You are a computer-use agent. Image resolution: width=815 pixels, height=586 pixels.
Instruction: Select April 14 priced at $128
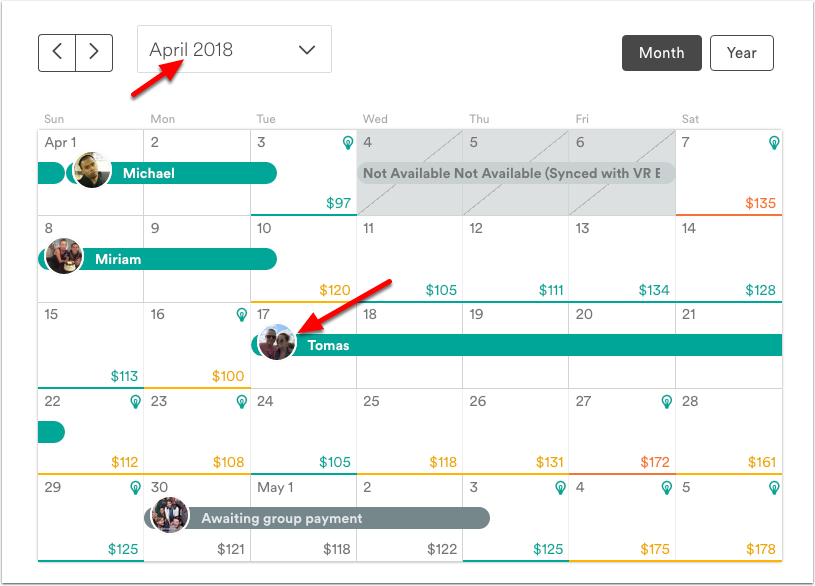pos(729,259)
